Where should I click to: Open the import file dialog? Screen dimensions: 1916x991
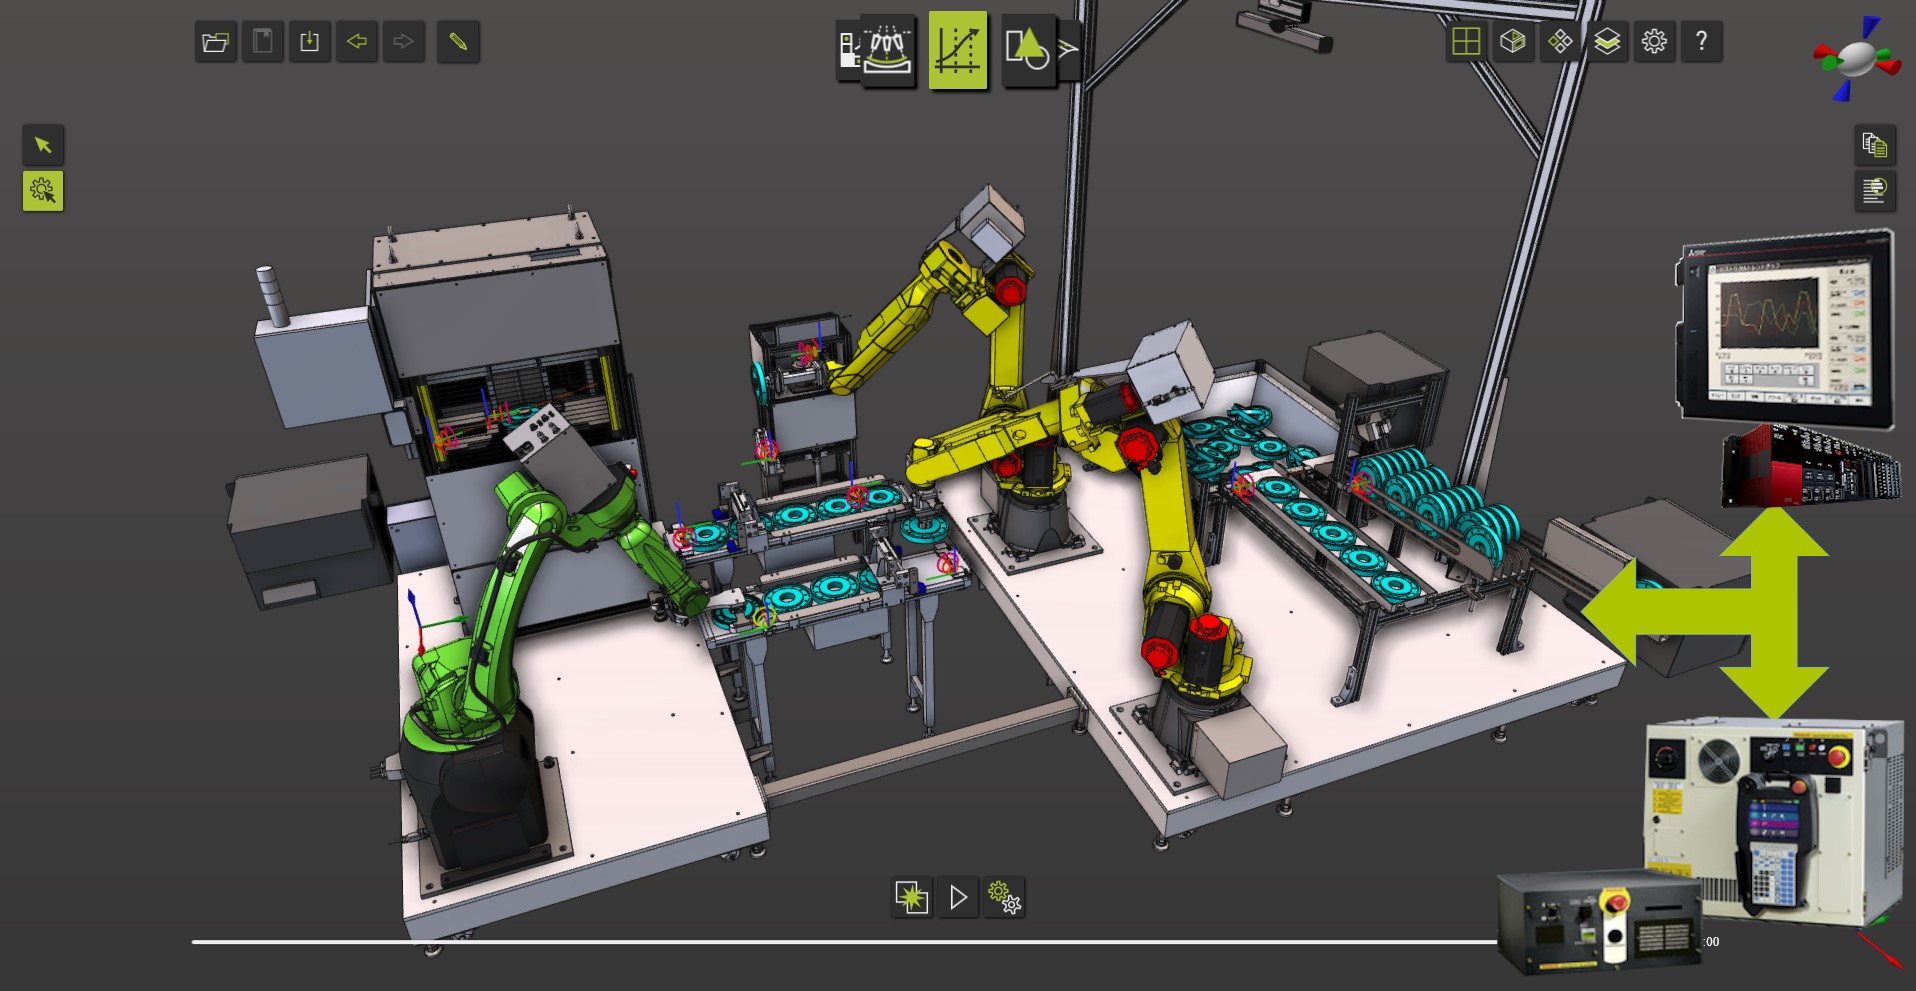point(309,42)
